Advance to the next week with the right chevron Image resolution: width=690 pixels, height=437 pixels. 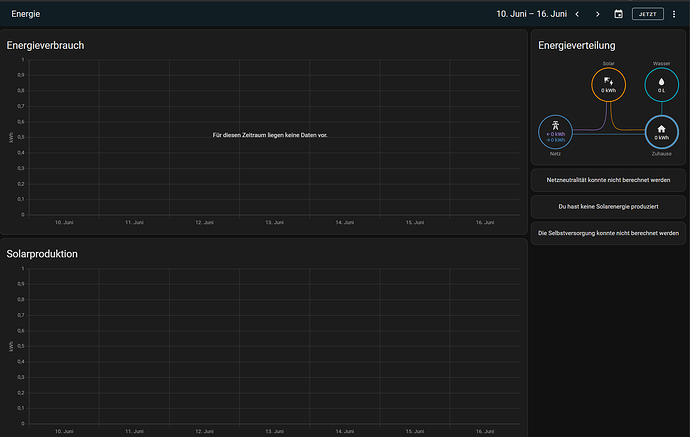point(598,14)
